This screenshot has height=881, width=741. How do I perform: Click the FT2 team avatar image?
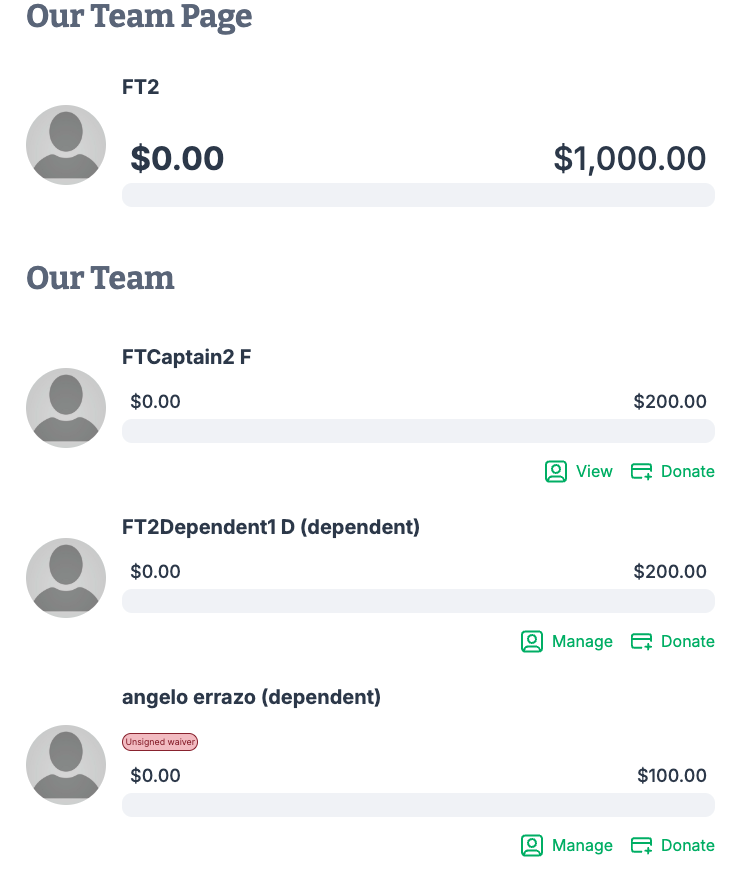pyautogui.click(x=66, y=145)
